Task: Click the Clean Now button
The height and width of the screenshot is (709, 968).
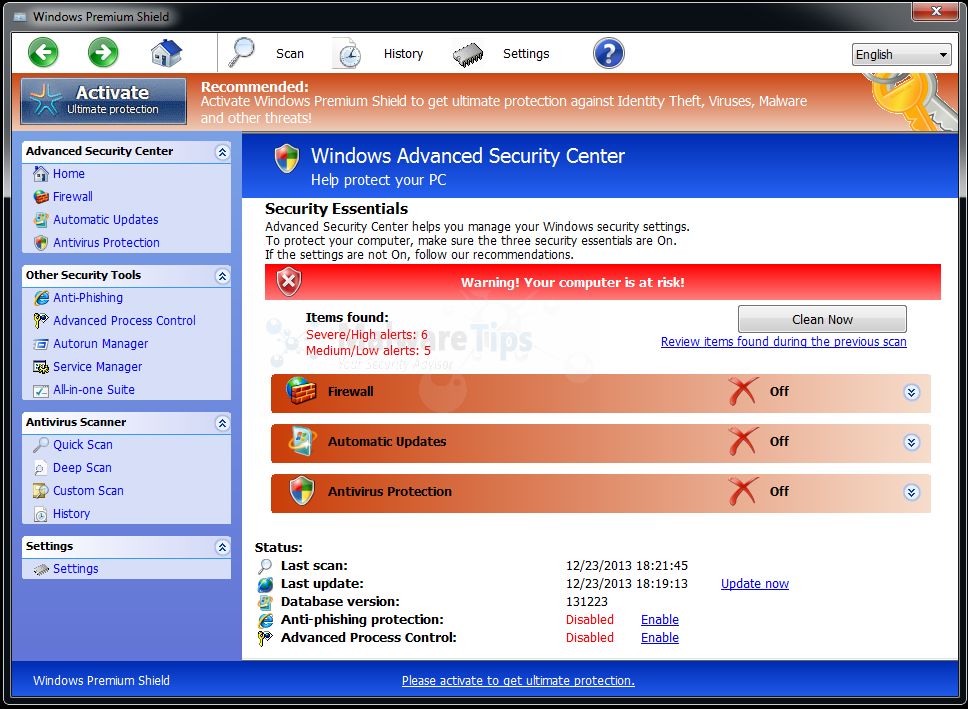Action: pyautogui.click(x=822, y=319)
